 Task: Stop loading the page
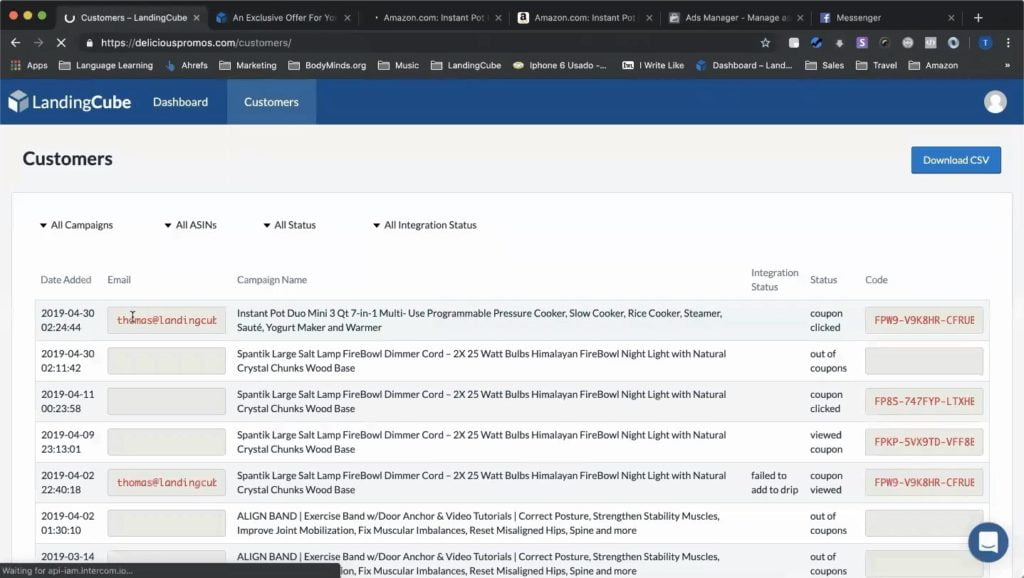[x=61, y=42]
